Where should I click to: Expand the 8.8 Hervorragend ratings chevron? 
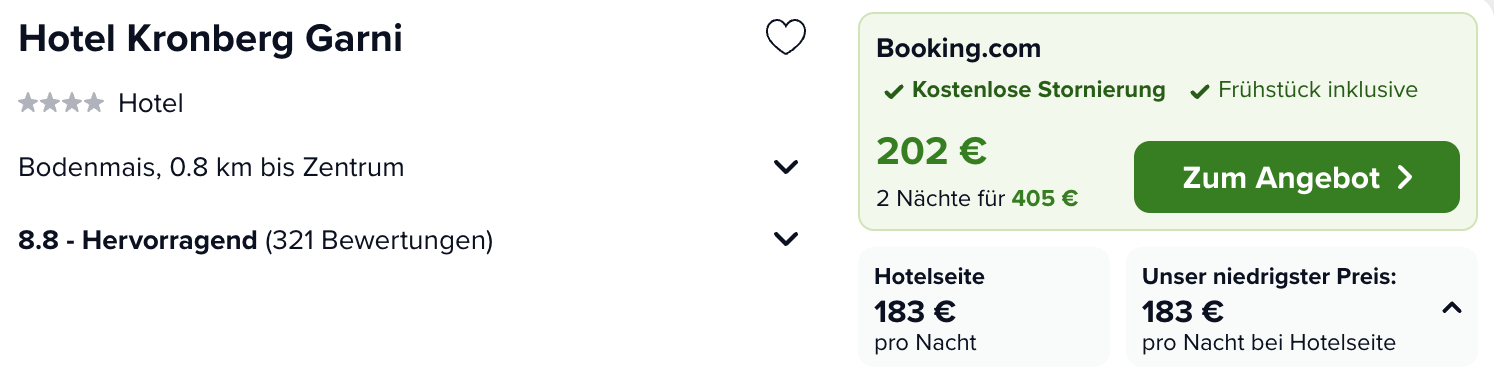[787, 239]
